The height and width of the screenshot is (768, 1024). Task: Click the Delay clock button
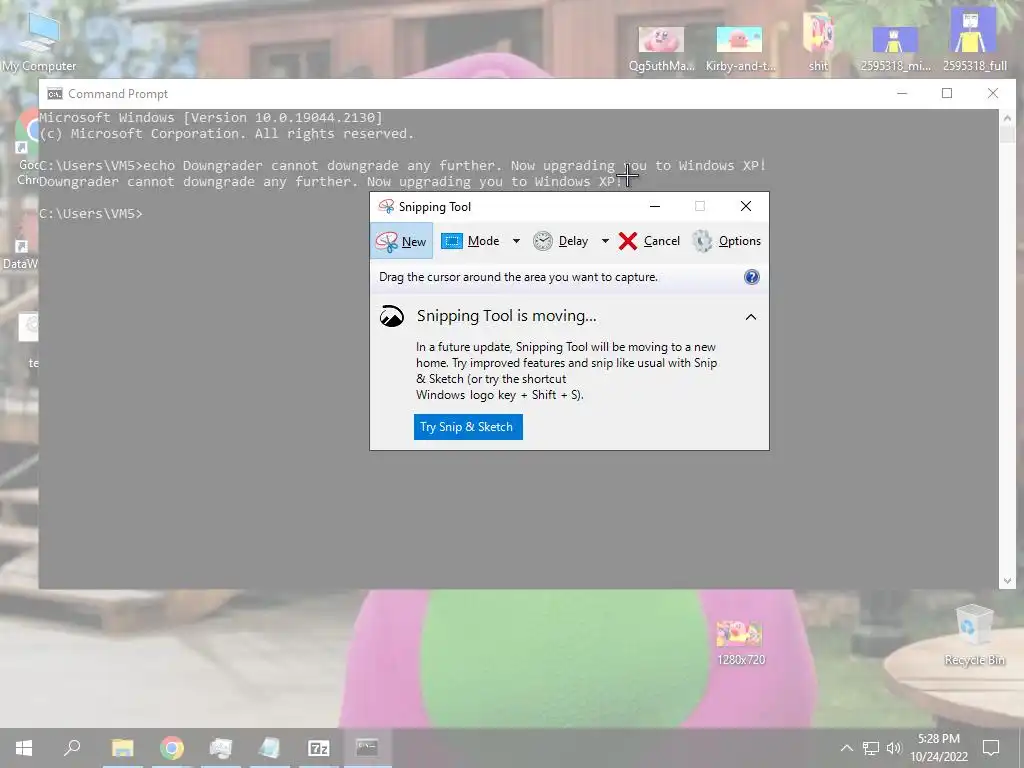560,241
